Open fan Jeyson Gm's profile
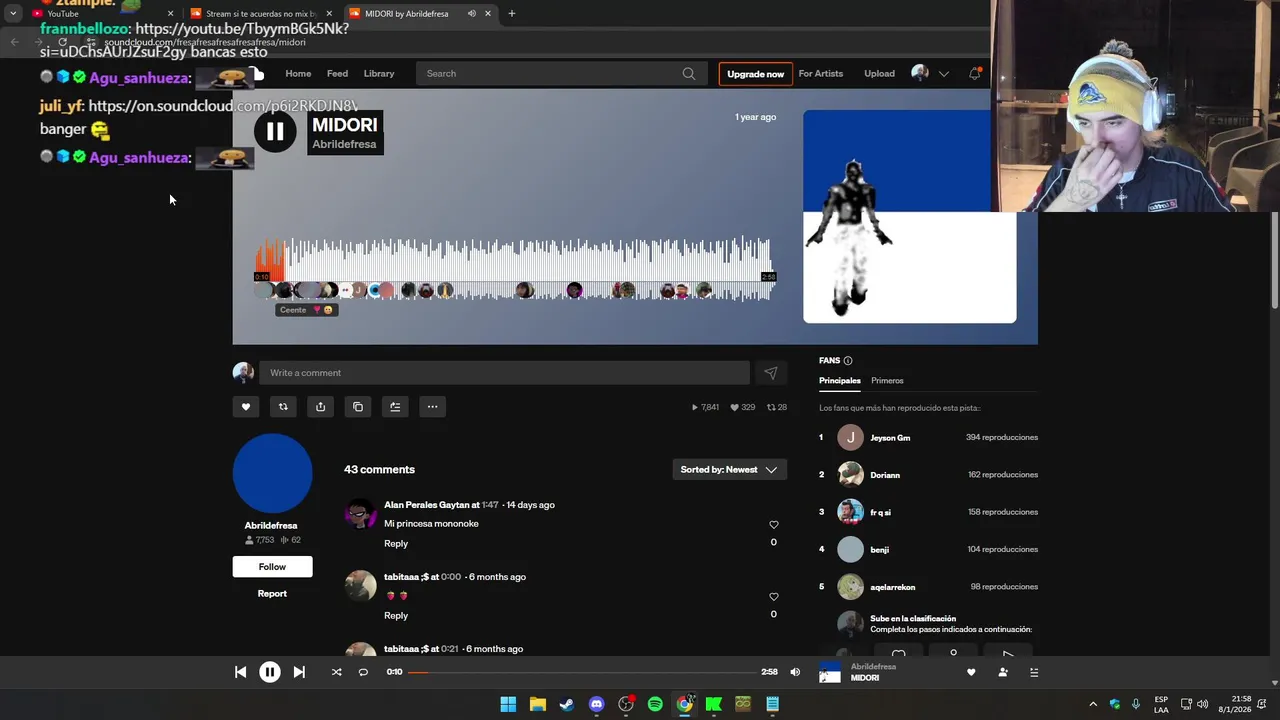1280x720 pixels. (x=890, y=438)
